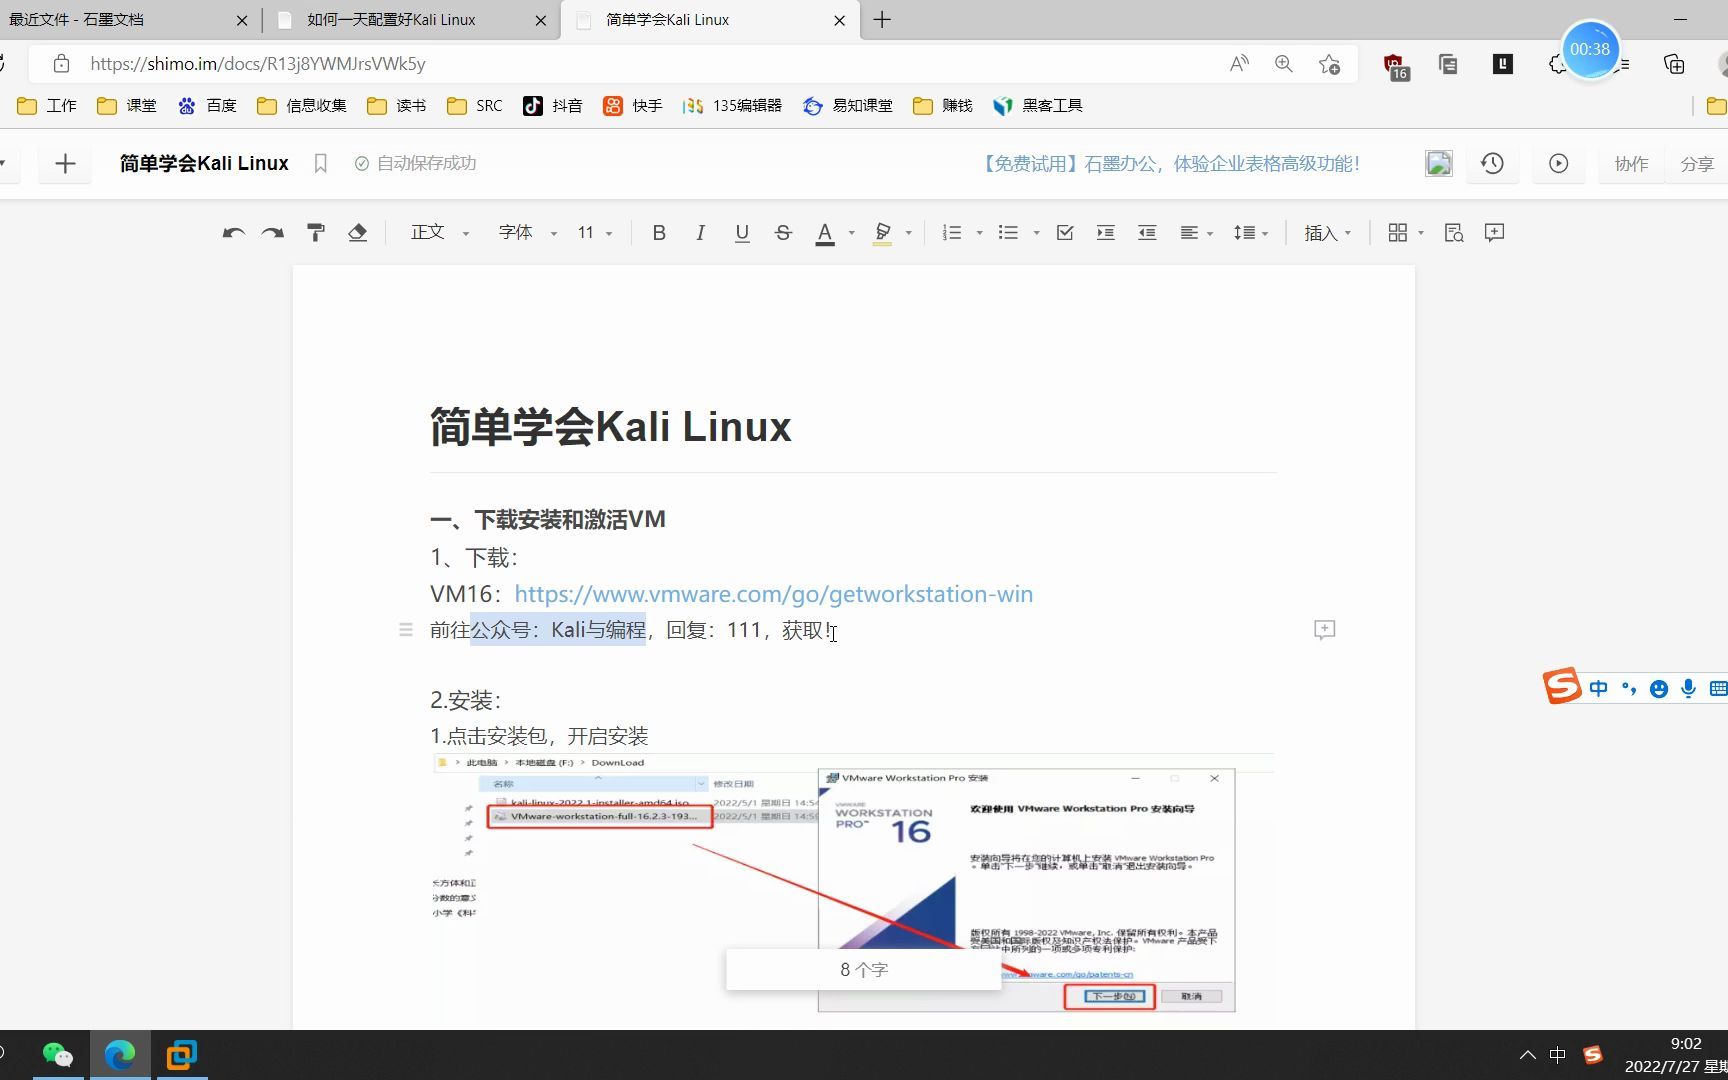Open document version history clock

click(x=1492, y=164)
